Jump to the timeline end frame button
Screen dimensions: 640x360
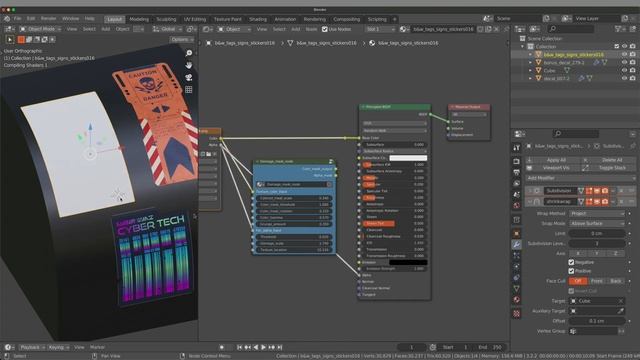coord(280,347)
